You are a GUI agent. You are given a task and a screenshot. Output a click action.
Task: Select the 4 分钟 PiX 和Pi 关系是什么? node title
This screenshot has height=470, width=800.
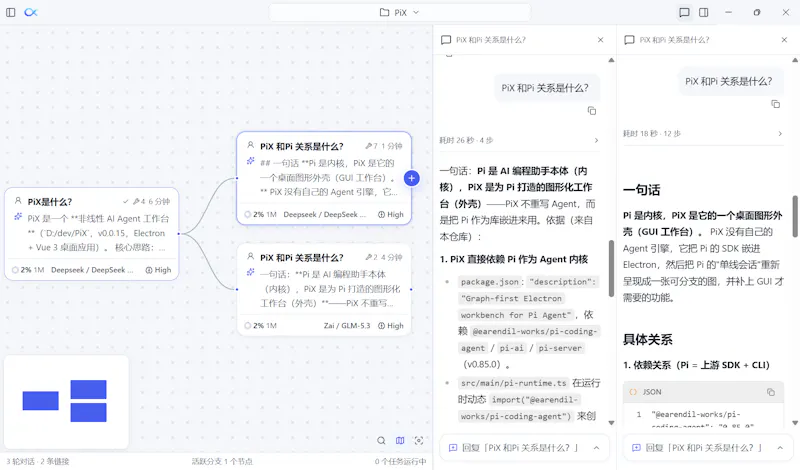coord(302,257)
